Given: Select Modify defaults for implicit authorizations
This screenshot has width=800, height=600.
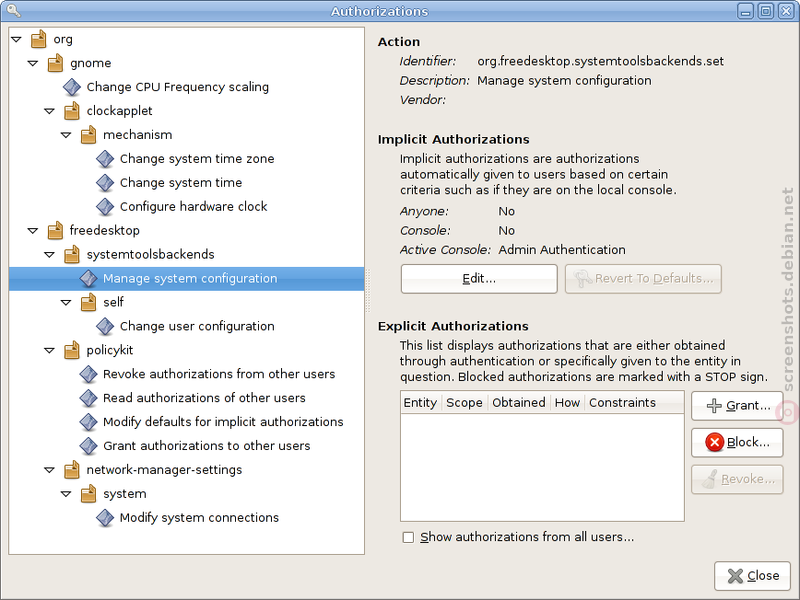Looking at the screenshot, I should click(223, 422).
